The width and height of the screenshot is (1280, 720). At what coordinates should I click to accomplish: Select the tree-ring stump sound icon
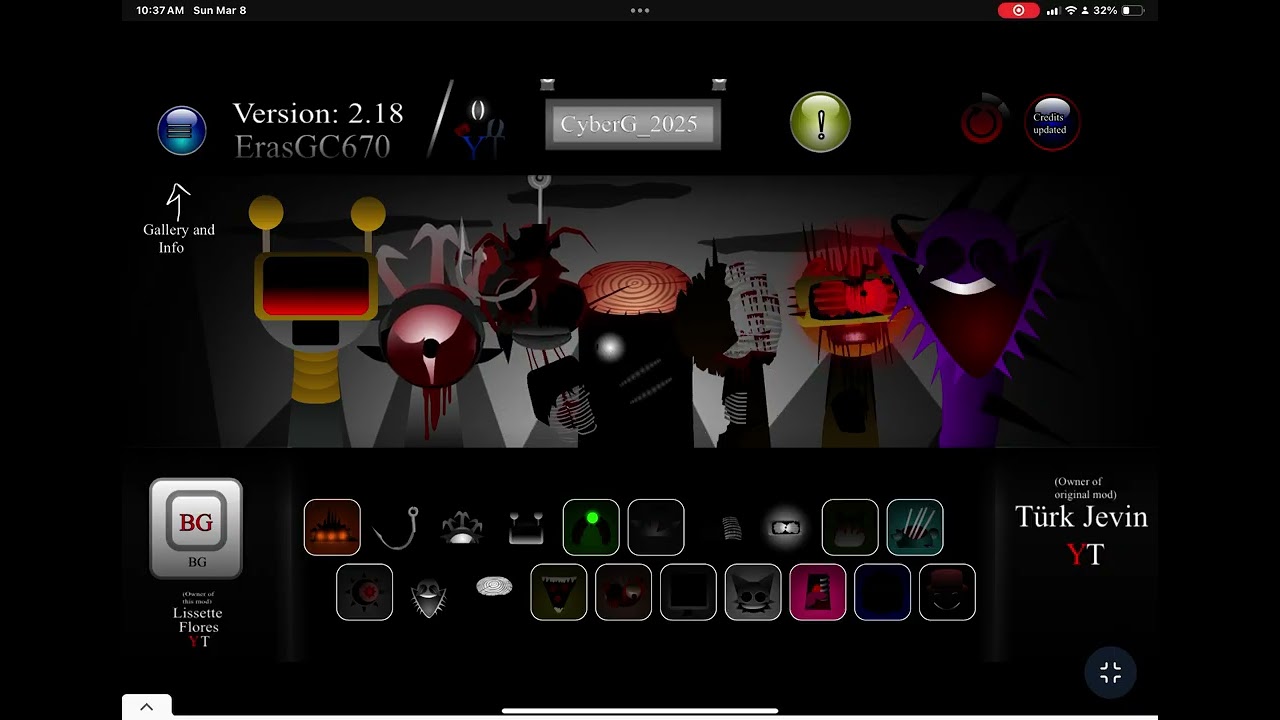tap(494, 586)
